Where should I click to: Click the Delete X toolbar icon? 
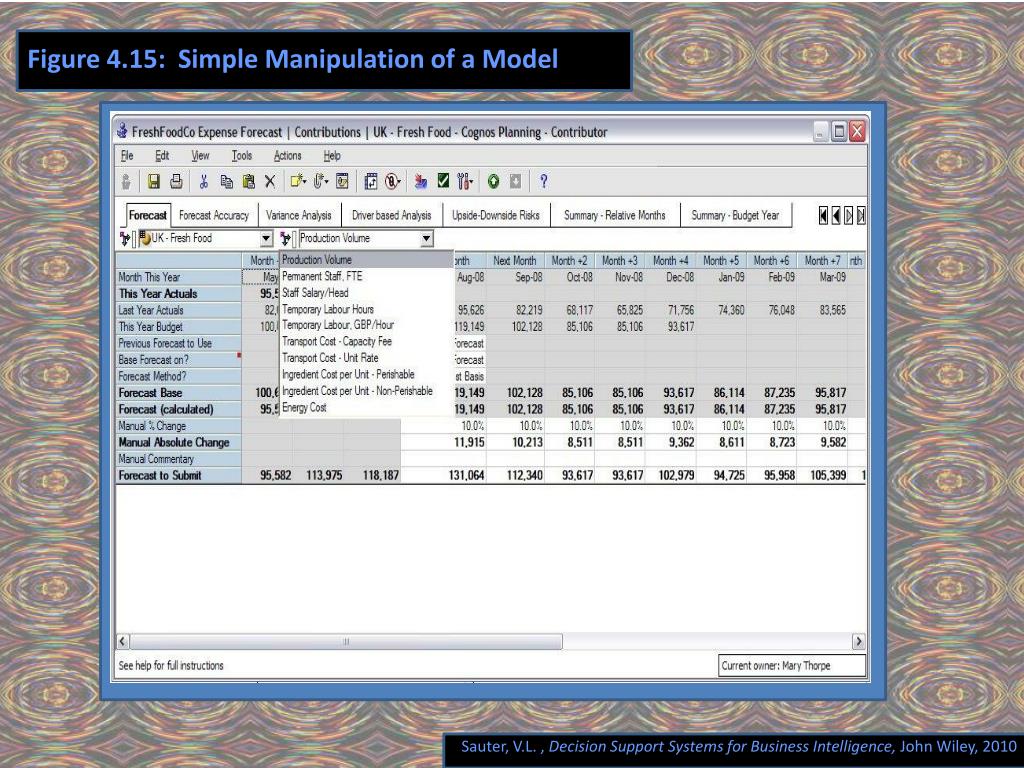[x=270, y=182]
